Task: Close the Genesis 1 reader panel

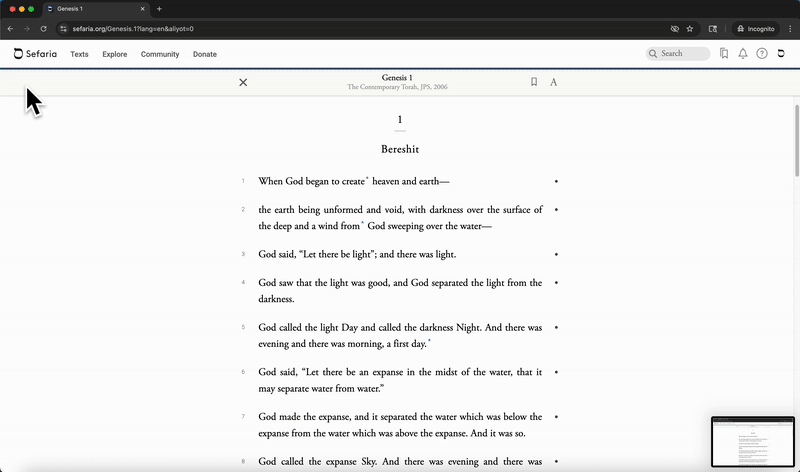Action: [x=243, y=82]
